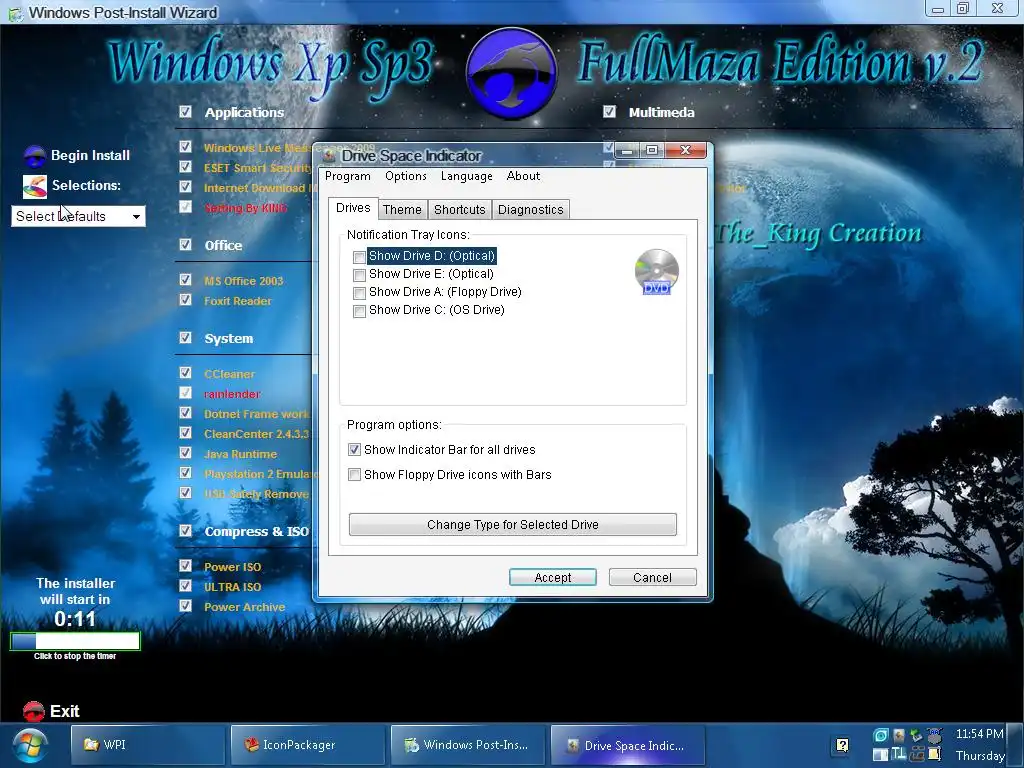Switch to the Shortcuts tab
This screenshot has height=768, width=1024.
pyautogui.click(x=459, y=210)
